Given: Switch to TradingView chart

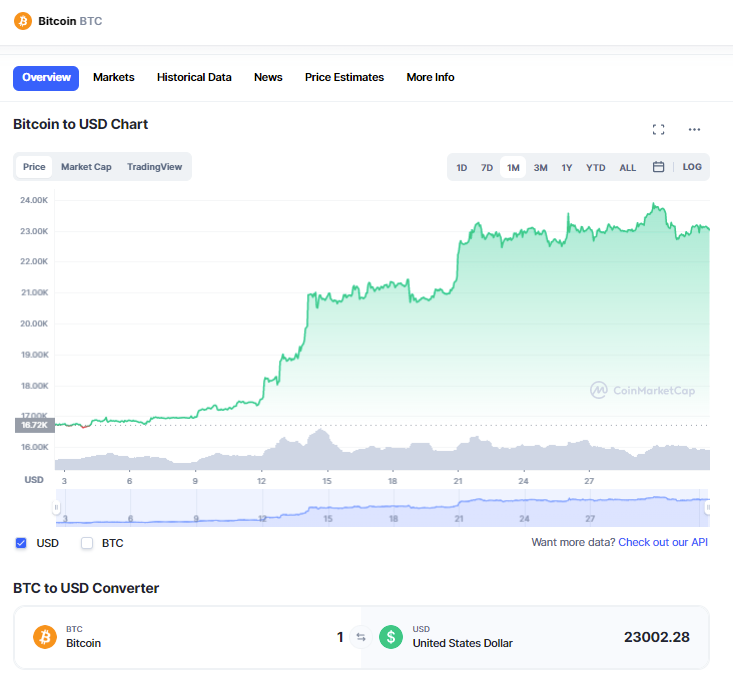Looking at the screenshot, I should point(154,167).
